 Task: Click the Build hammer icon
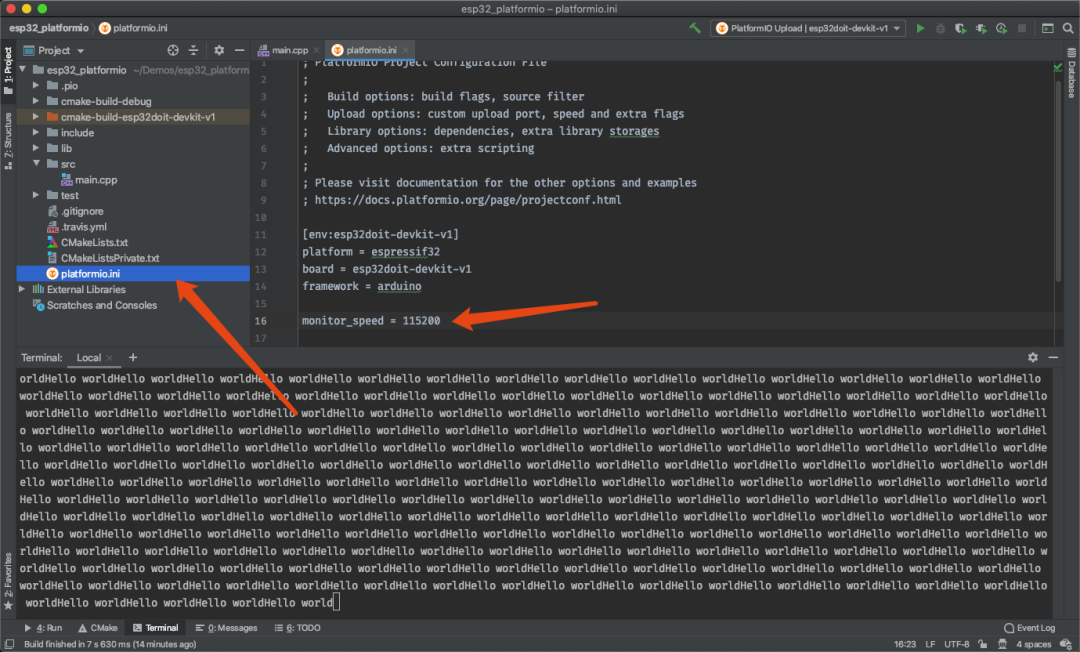pos(695,29)
